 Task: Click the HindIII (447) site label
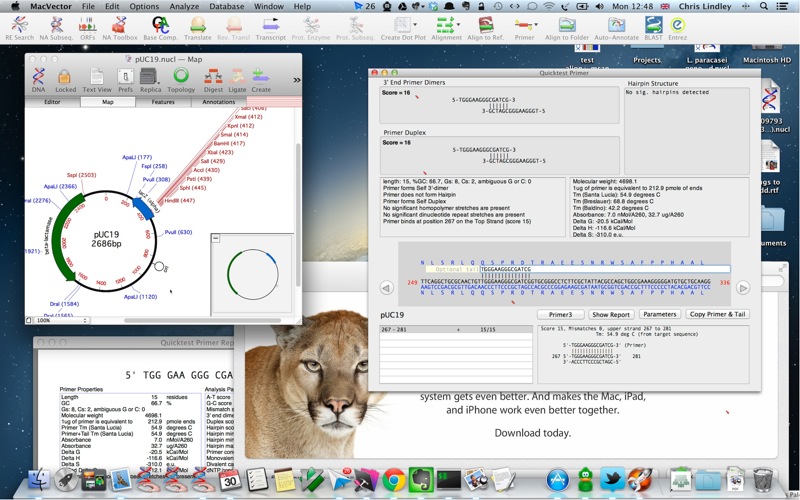[180, 201]
